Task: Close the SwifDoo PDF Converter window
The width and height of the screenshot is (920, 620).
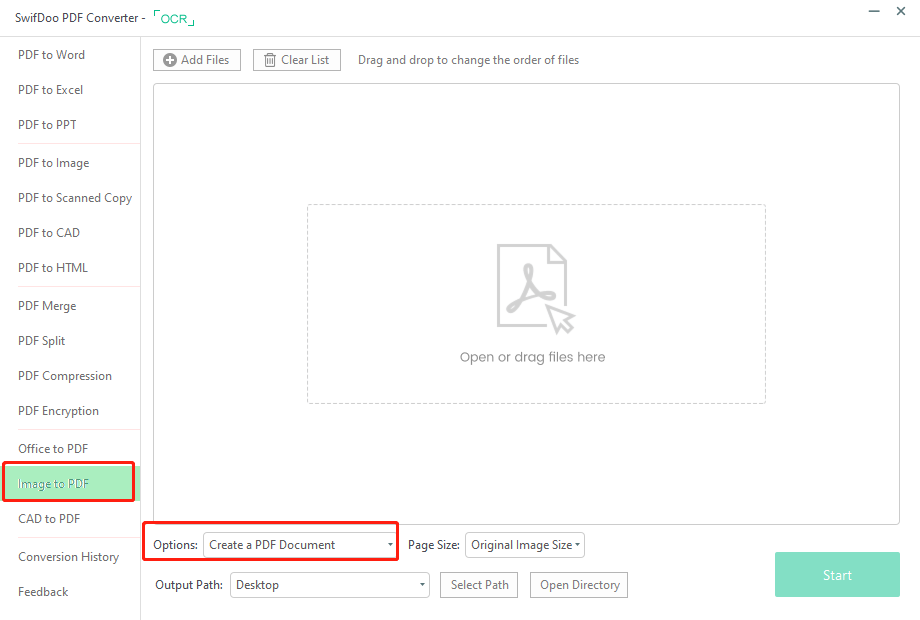Action: [x=901, y=11]
